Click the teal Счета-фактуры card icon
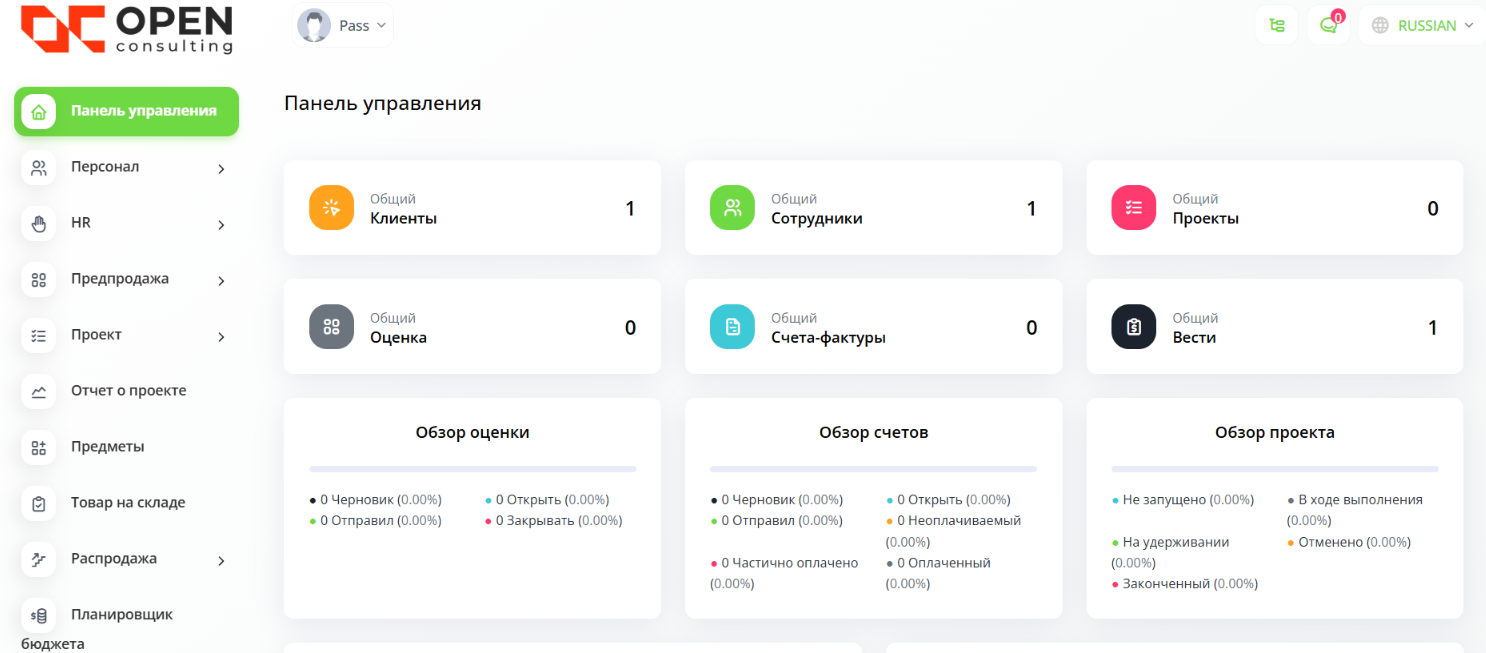 [x=732, y=327]
